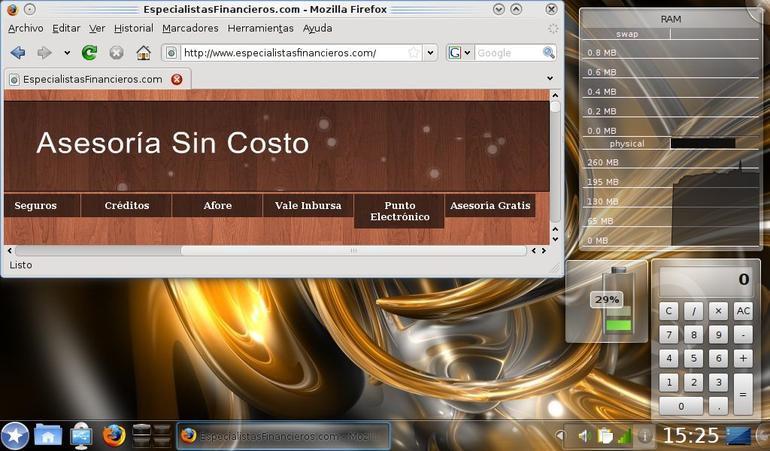Open the Historial menu
Image resolution: width=770 pixels, height=451 pixels.
134,28
